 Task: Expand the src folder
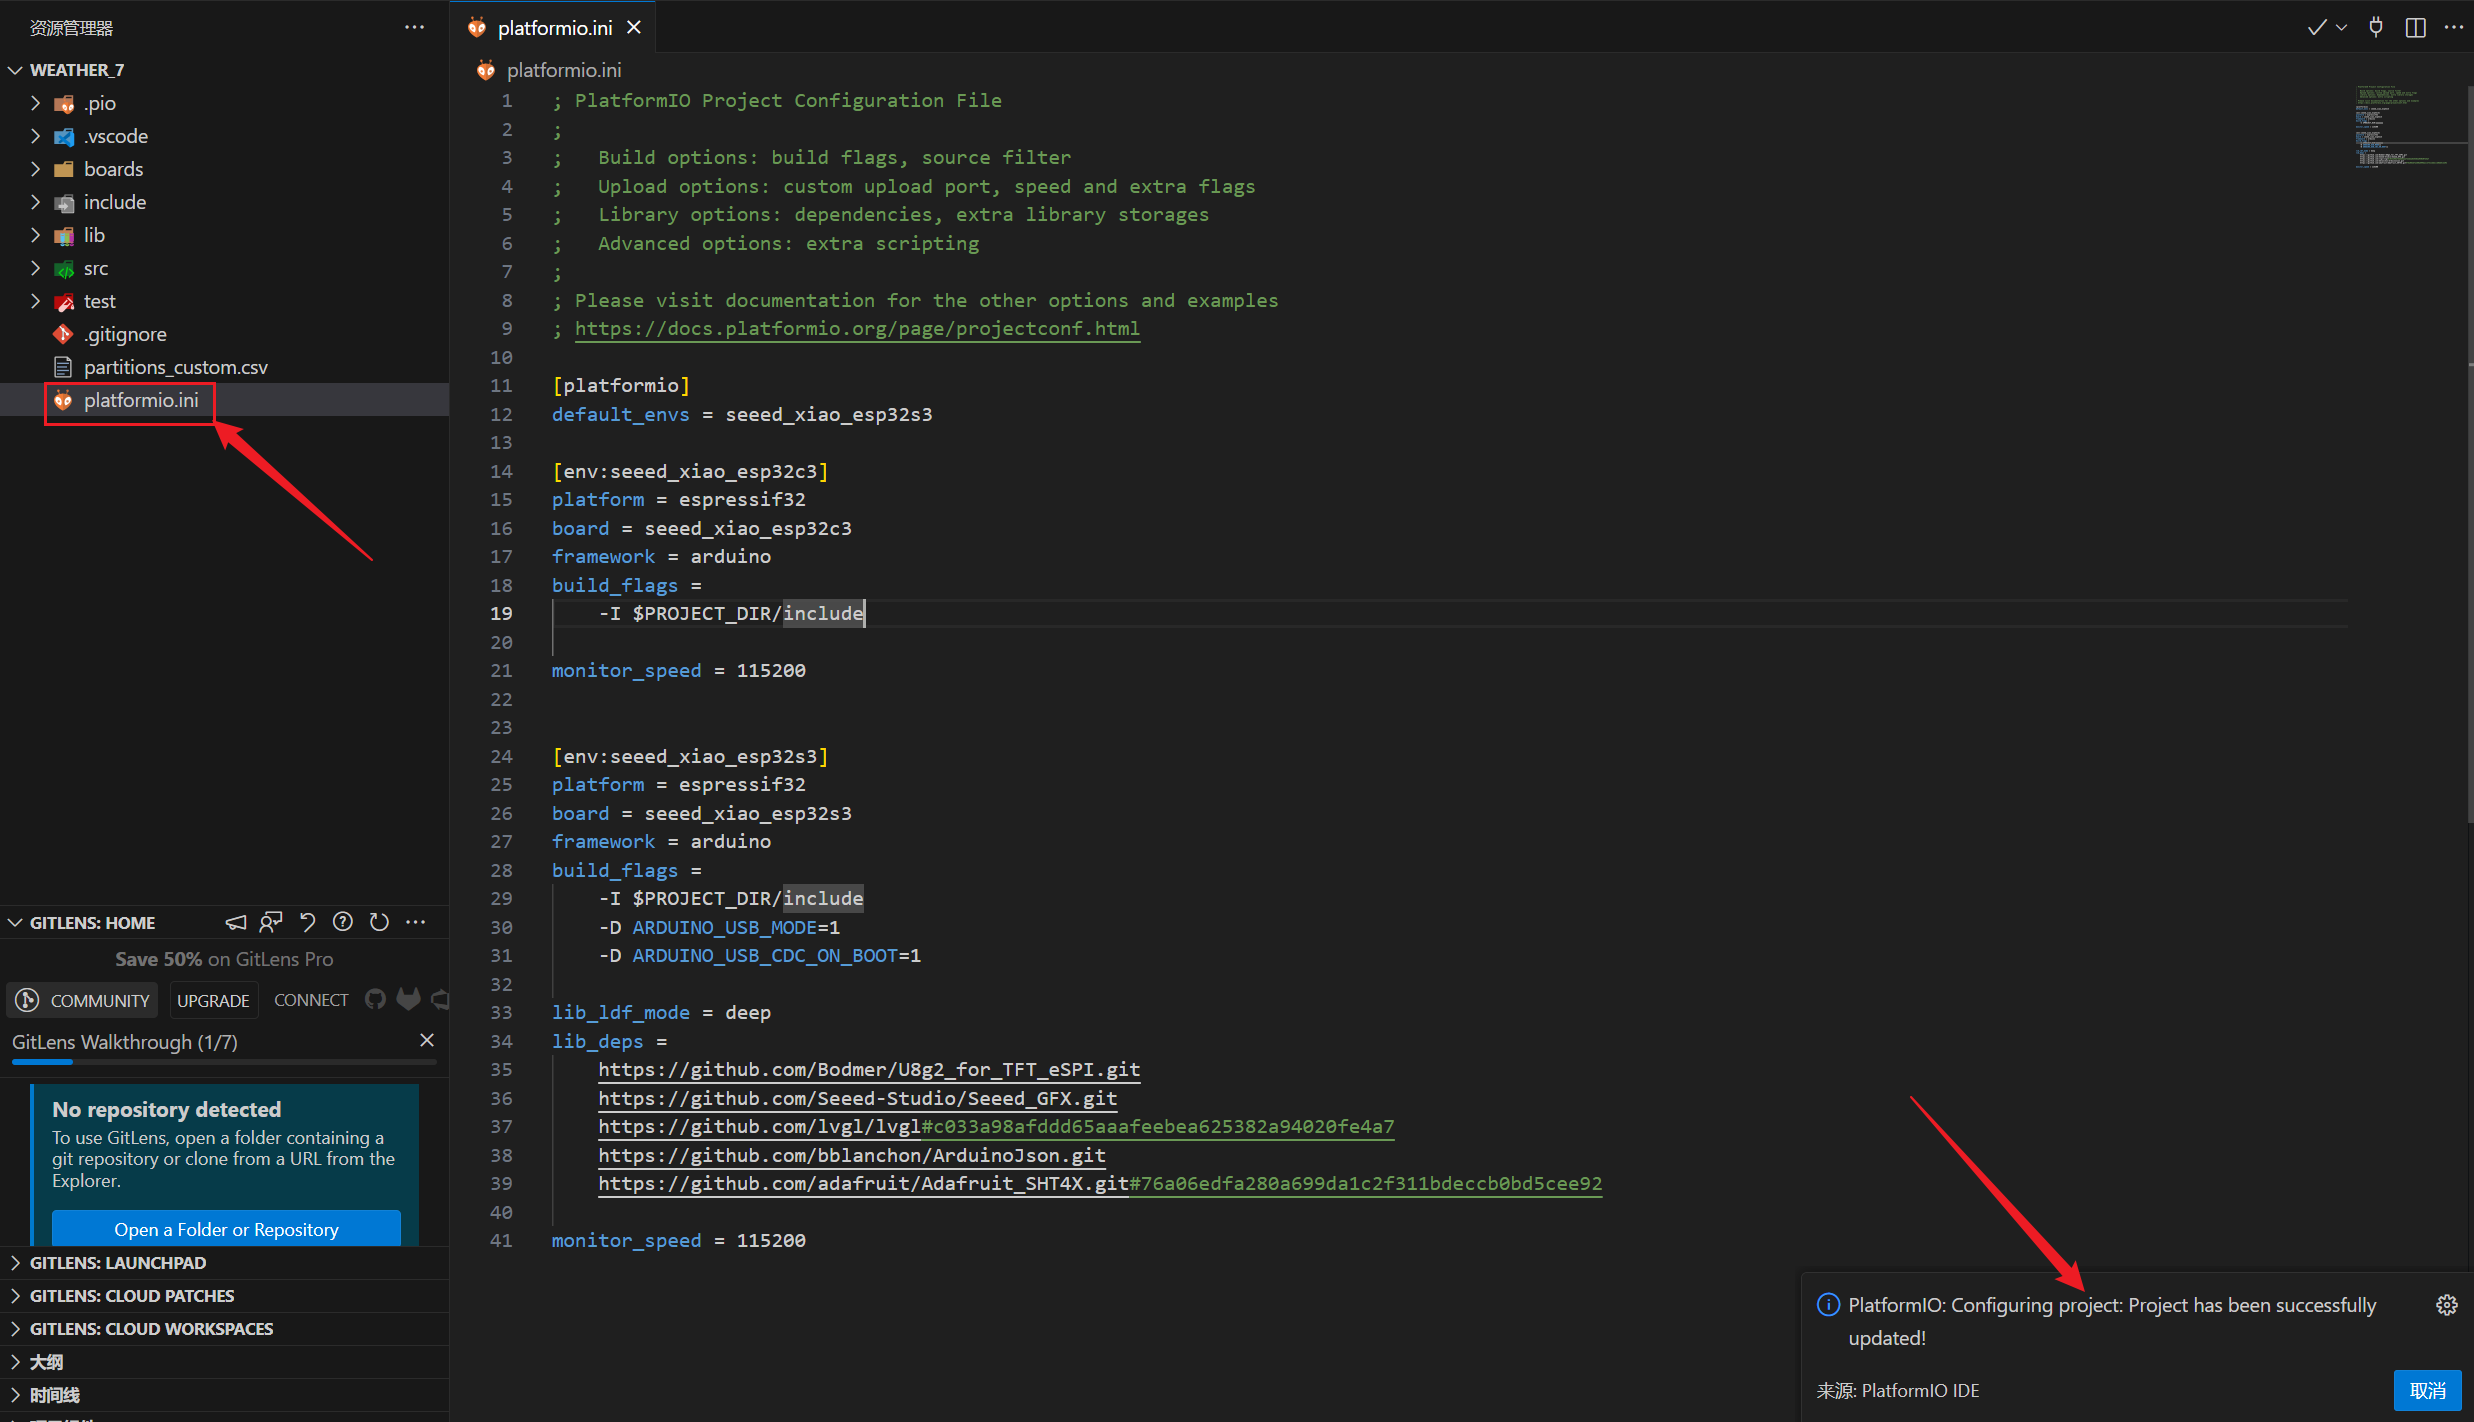pyautogui.click(x=96, y=268)
